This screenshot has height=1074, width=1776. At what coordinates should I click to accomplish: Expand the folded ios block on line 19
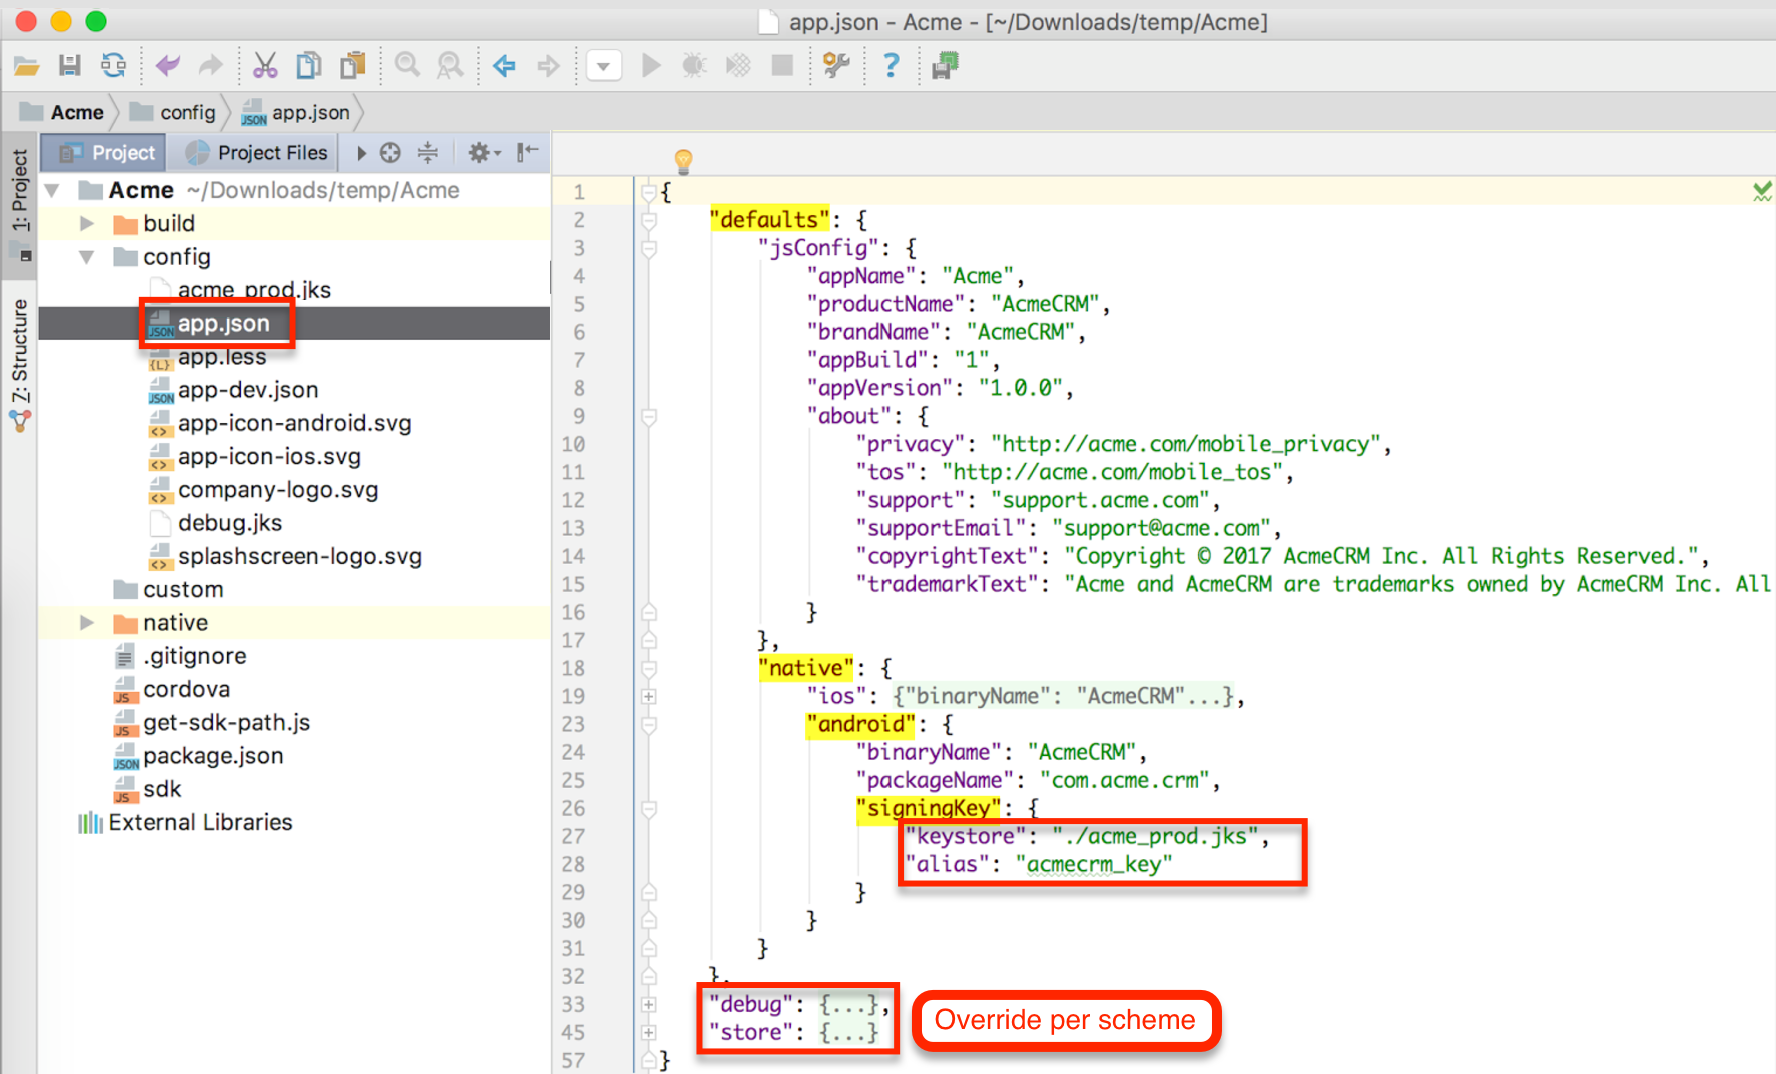pyautogui.click(x=649, y=696)
